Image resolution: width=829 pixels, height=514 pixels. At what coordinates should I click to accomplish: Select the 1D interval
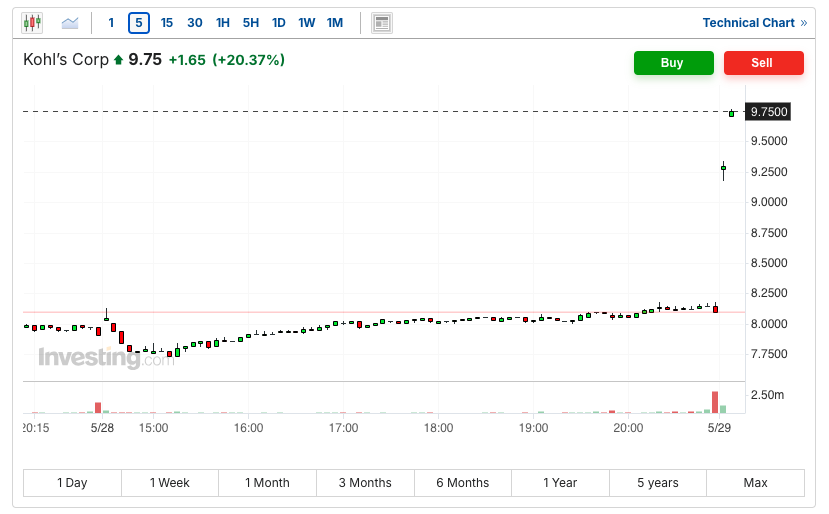[x=279, y=23]
